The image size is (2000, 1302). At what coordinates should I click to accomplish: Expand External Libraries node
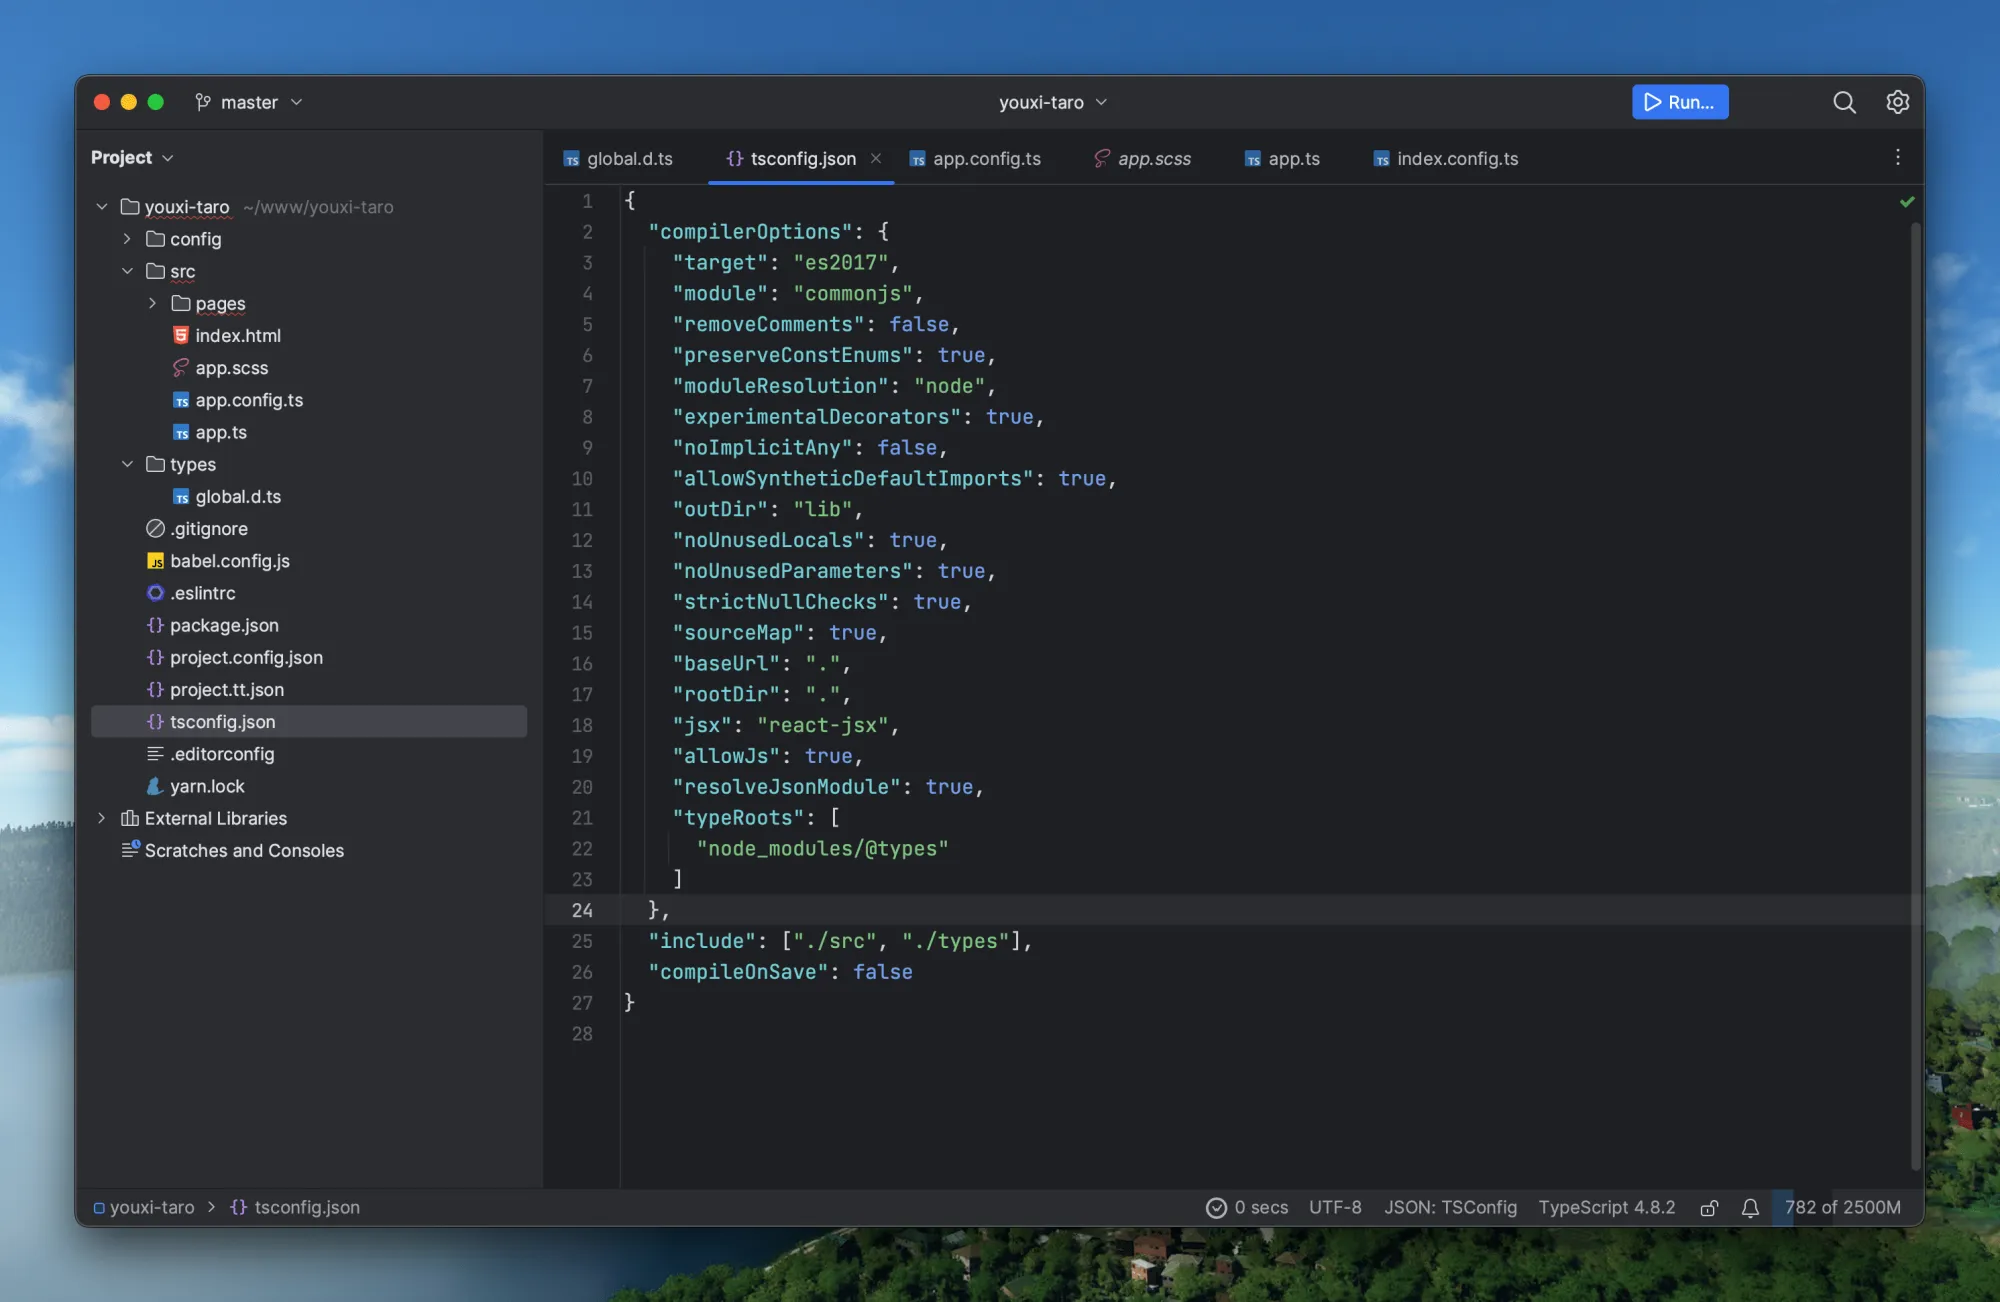pos(102,818)
